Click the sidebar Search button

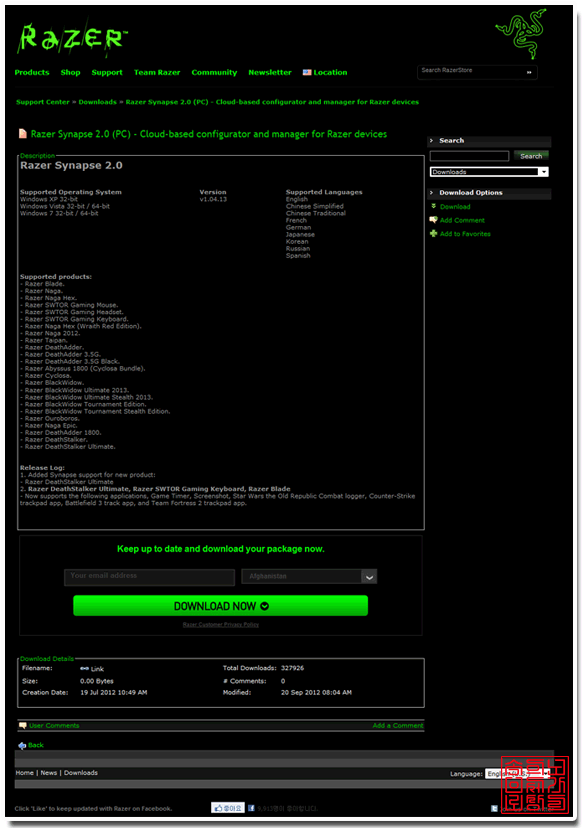click(531, 156)
